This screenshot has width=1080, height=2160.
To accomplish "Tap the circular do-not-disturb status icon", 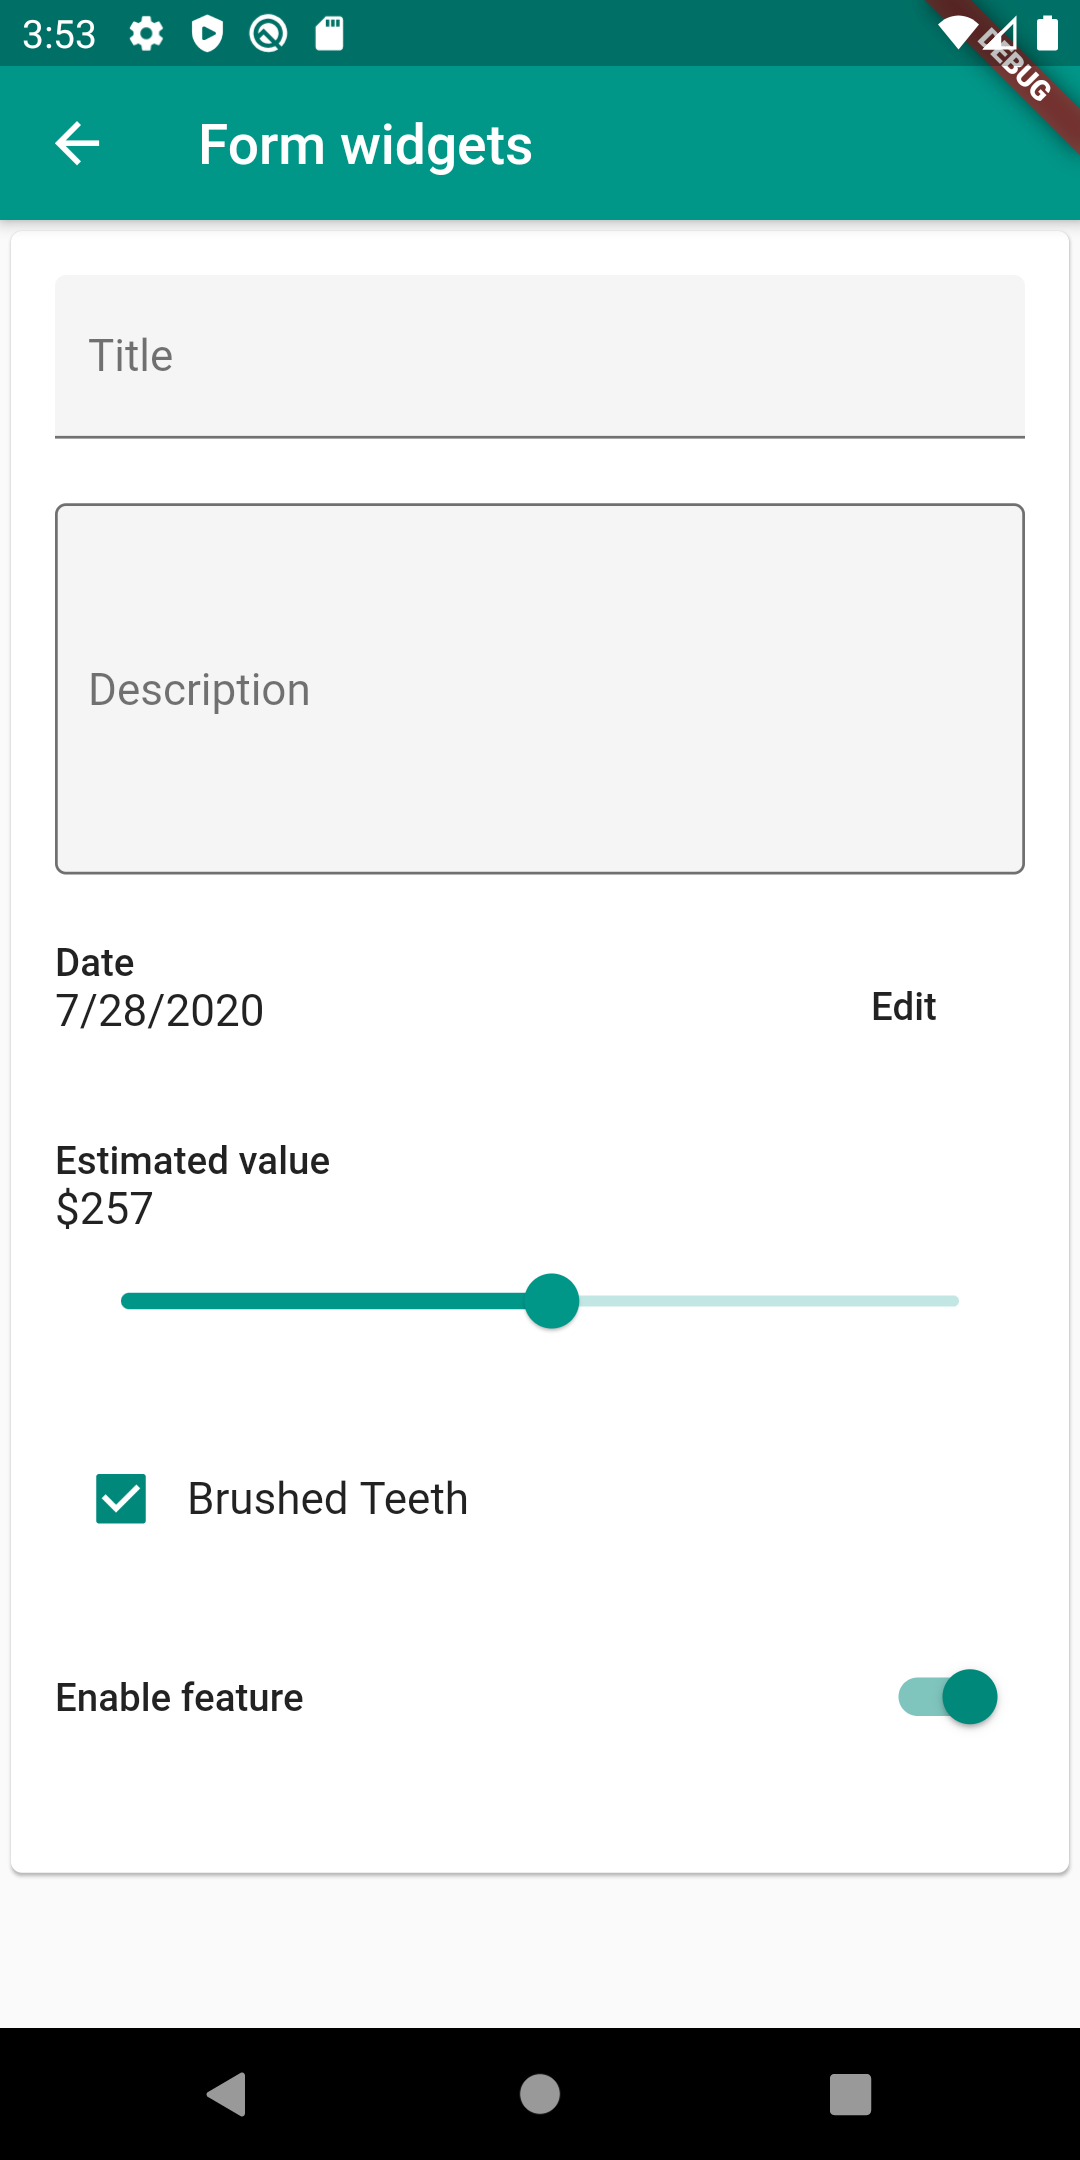I will pos(268,34).
